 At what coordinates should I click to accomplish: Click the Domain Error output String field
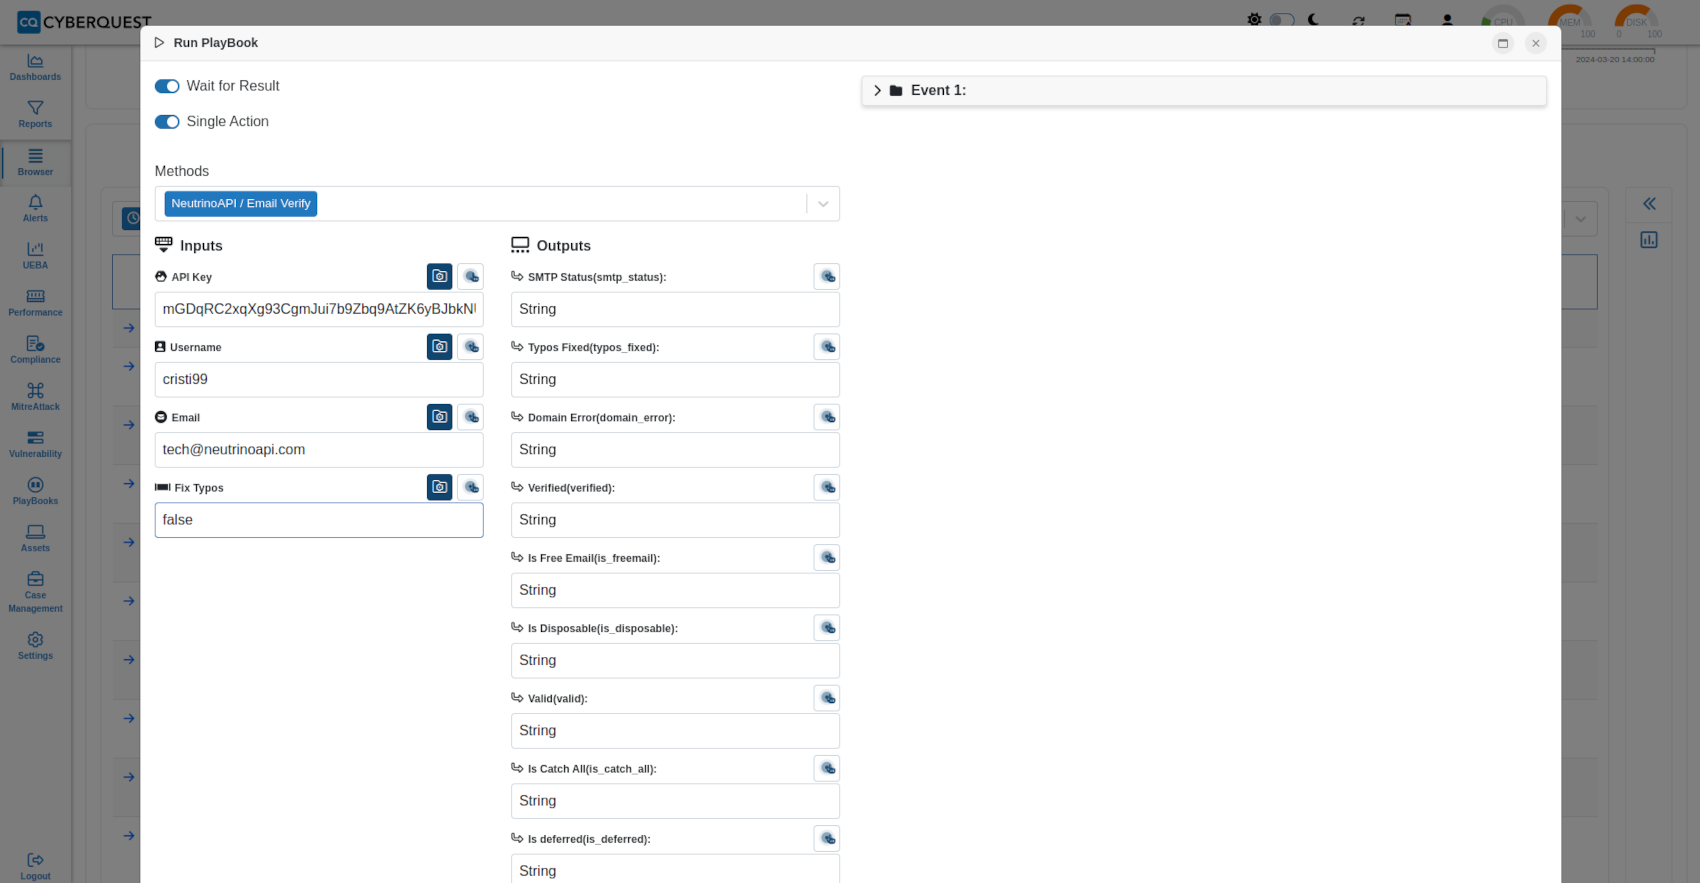675,450
